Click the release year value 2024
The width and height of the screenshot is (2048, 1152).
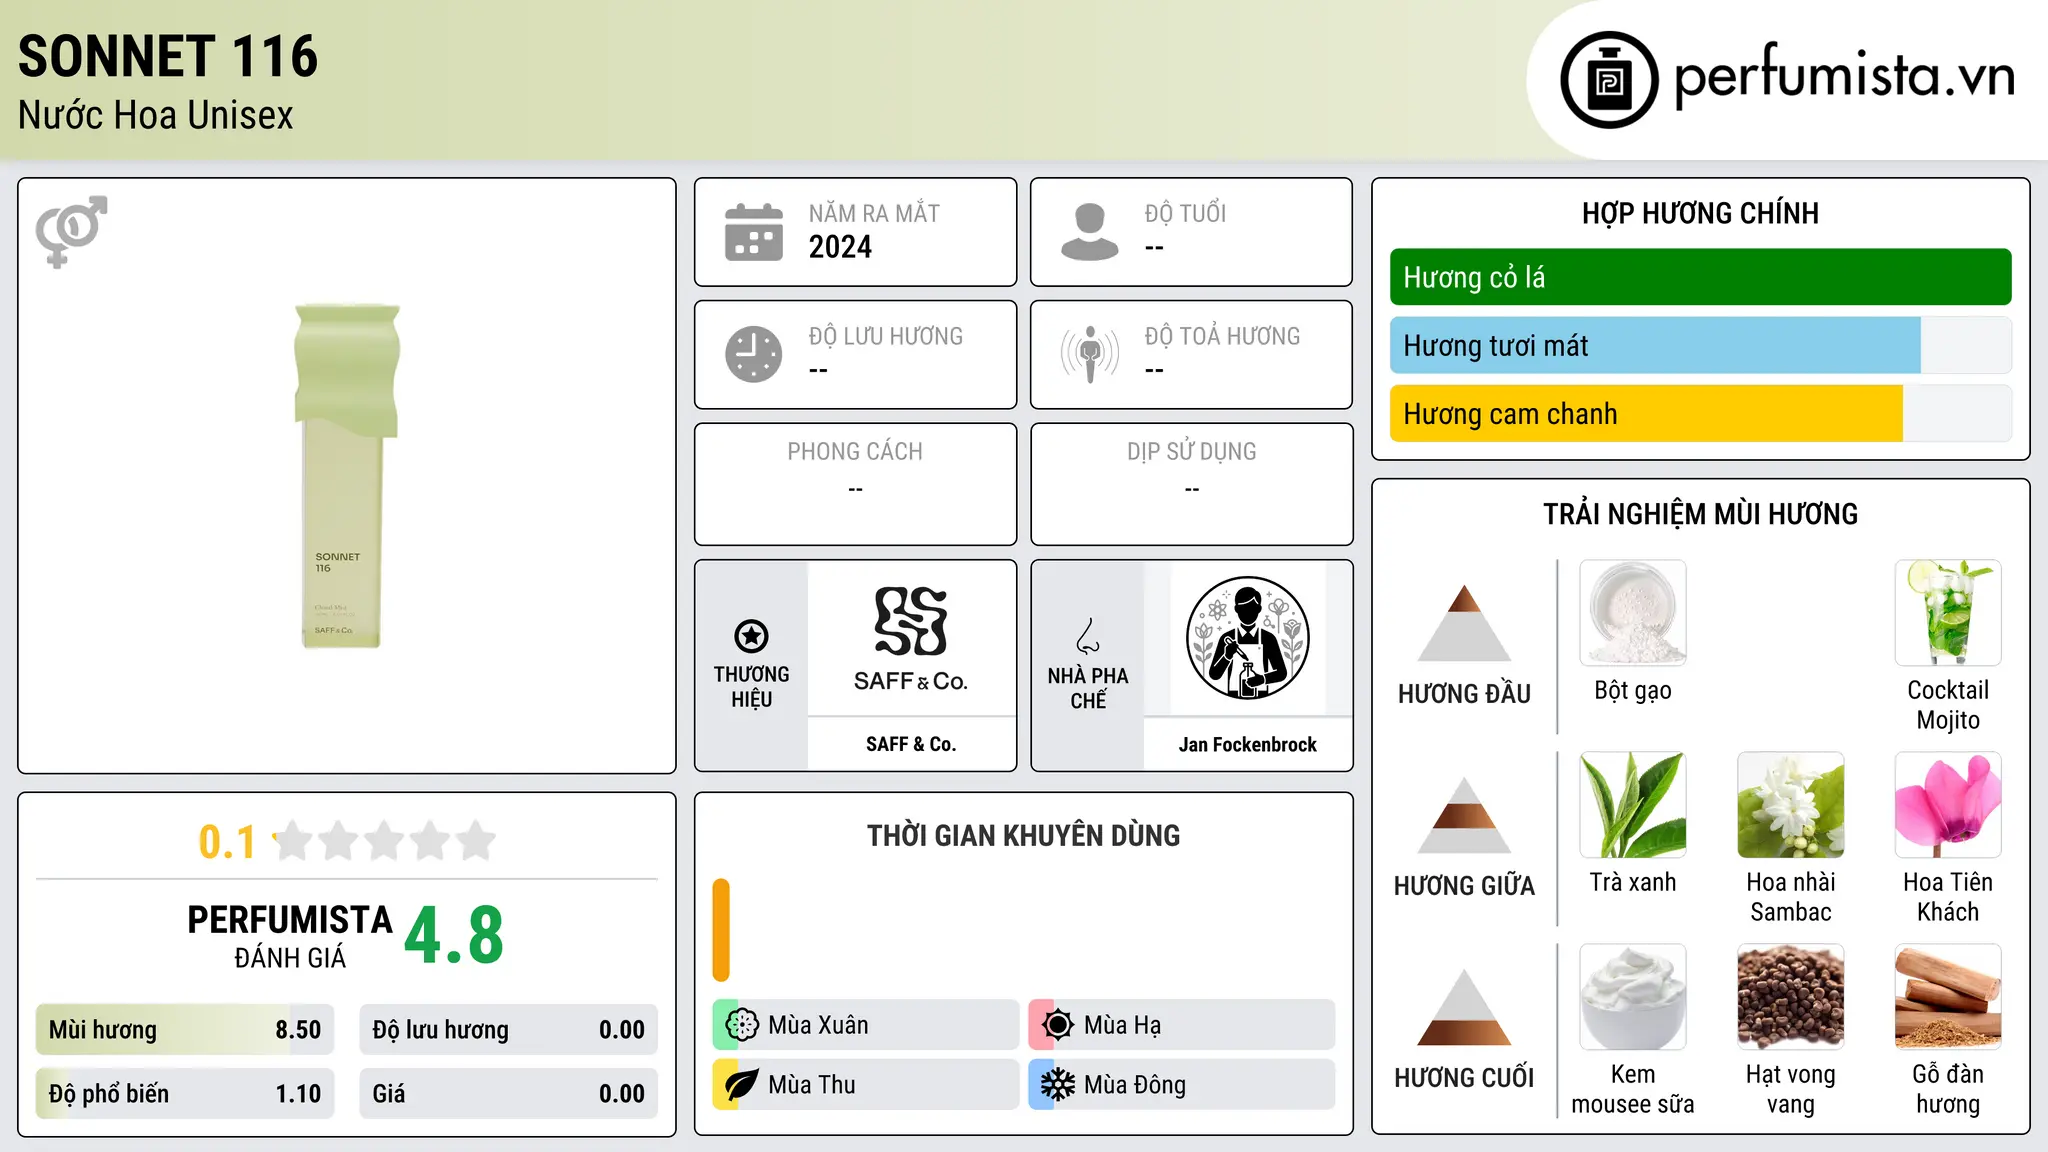pos(840,247)
